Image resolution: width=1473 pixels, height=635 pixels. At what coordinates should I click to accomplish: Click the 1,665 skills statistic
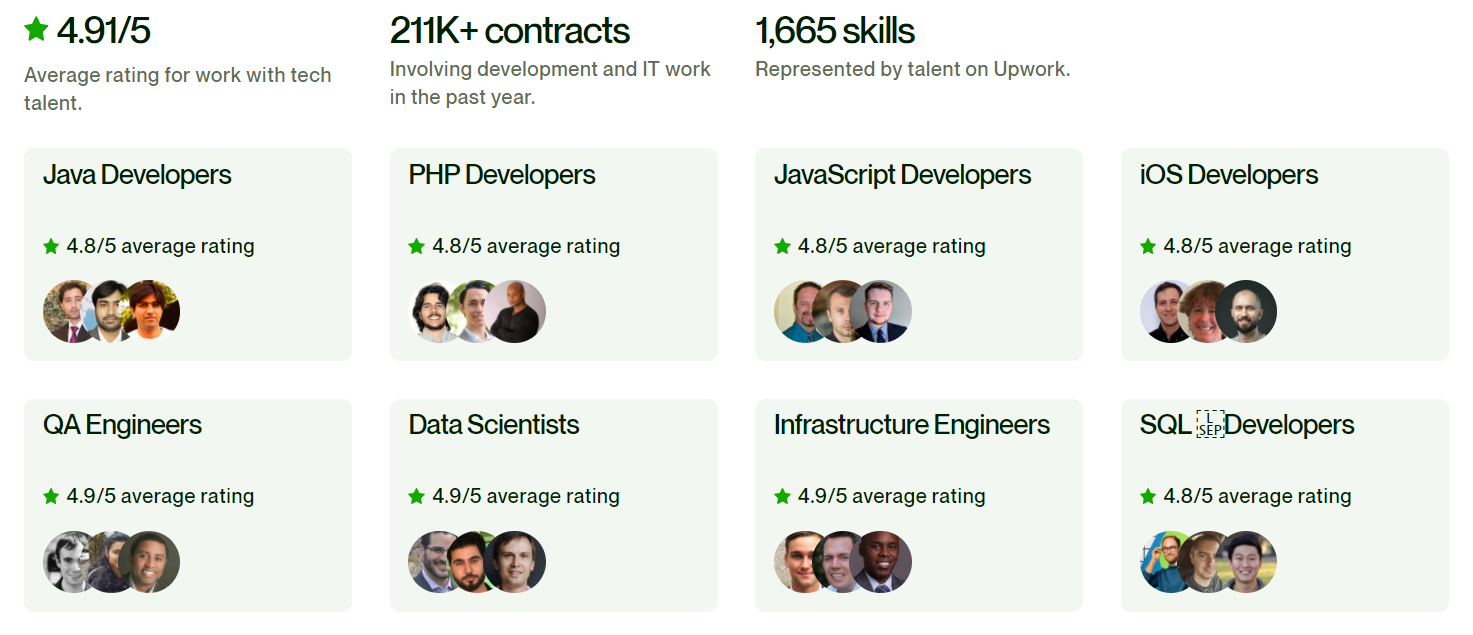click(x=835, y=31)
